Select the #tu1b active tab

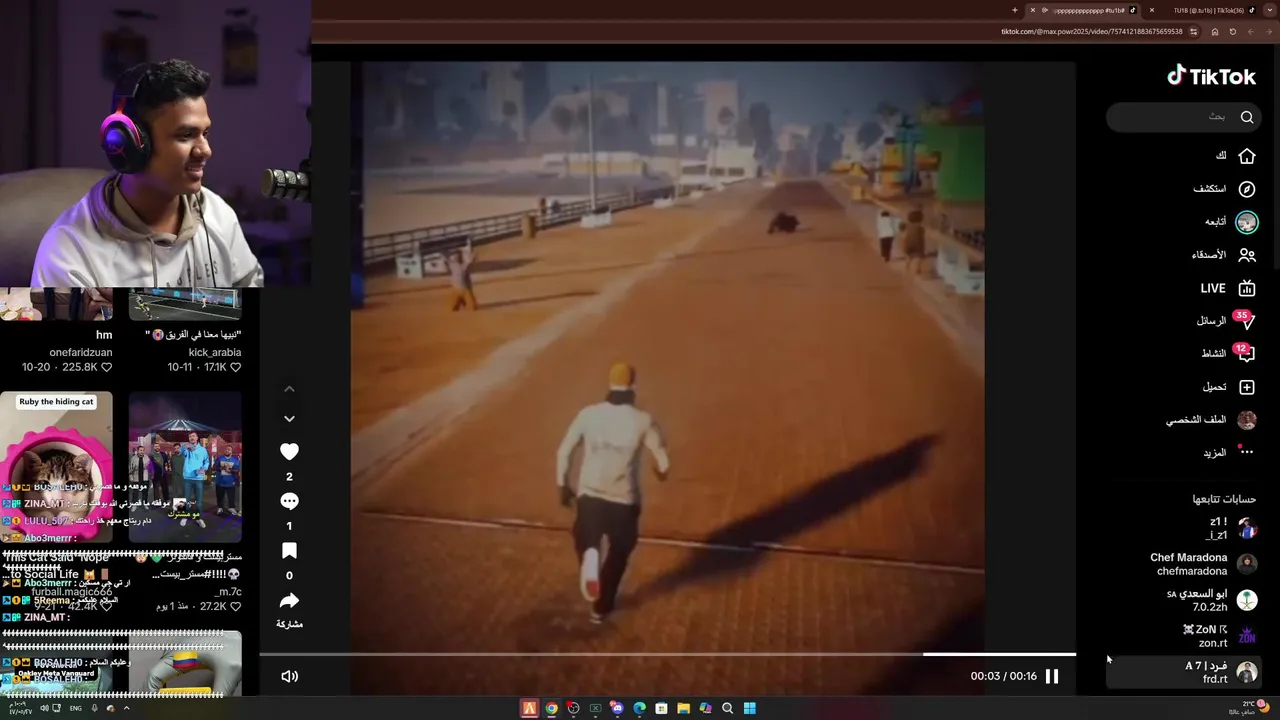[x=1082, y=10]
